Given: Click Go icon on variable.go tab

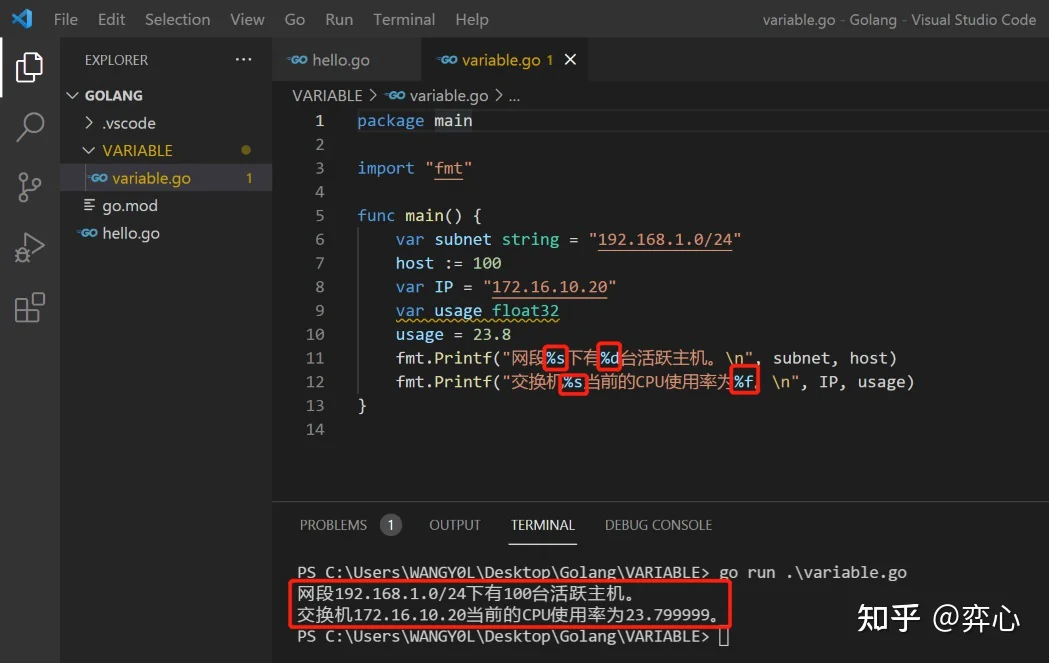Looking at the screenshot, I should coord(448,60).
